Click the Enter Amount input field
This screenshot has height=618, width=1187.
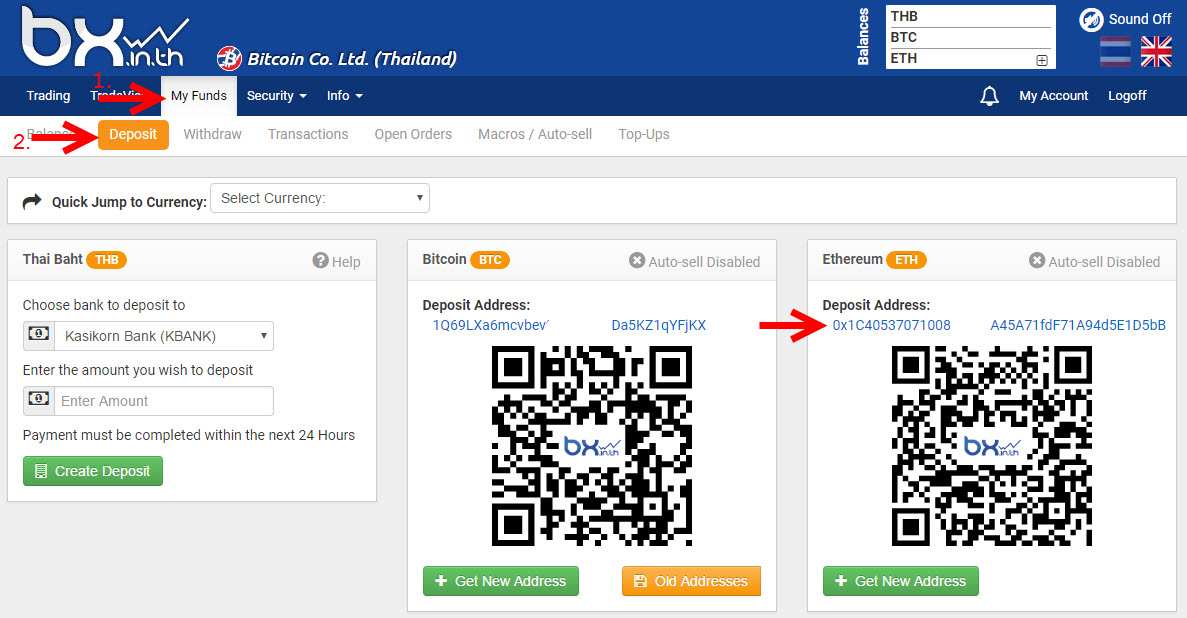164,401
